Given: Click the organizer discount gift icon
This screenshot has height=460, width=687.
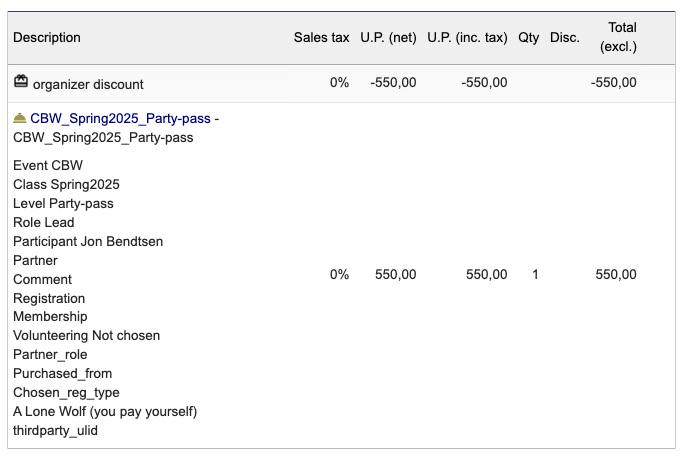Looking at the screenshot, I should click(x=21, y=81).
